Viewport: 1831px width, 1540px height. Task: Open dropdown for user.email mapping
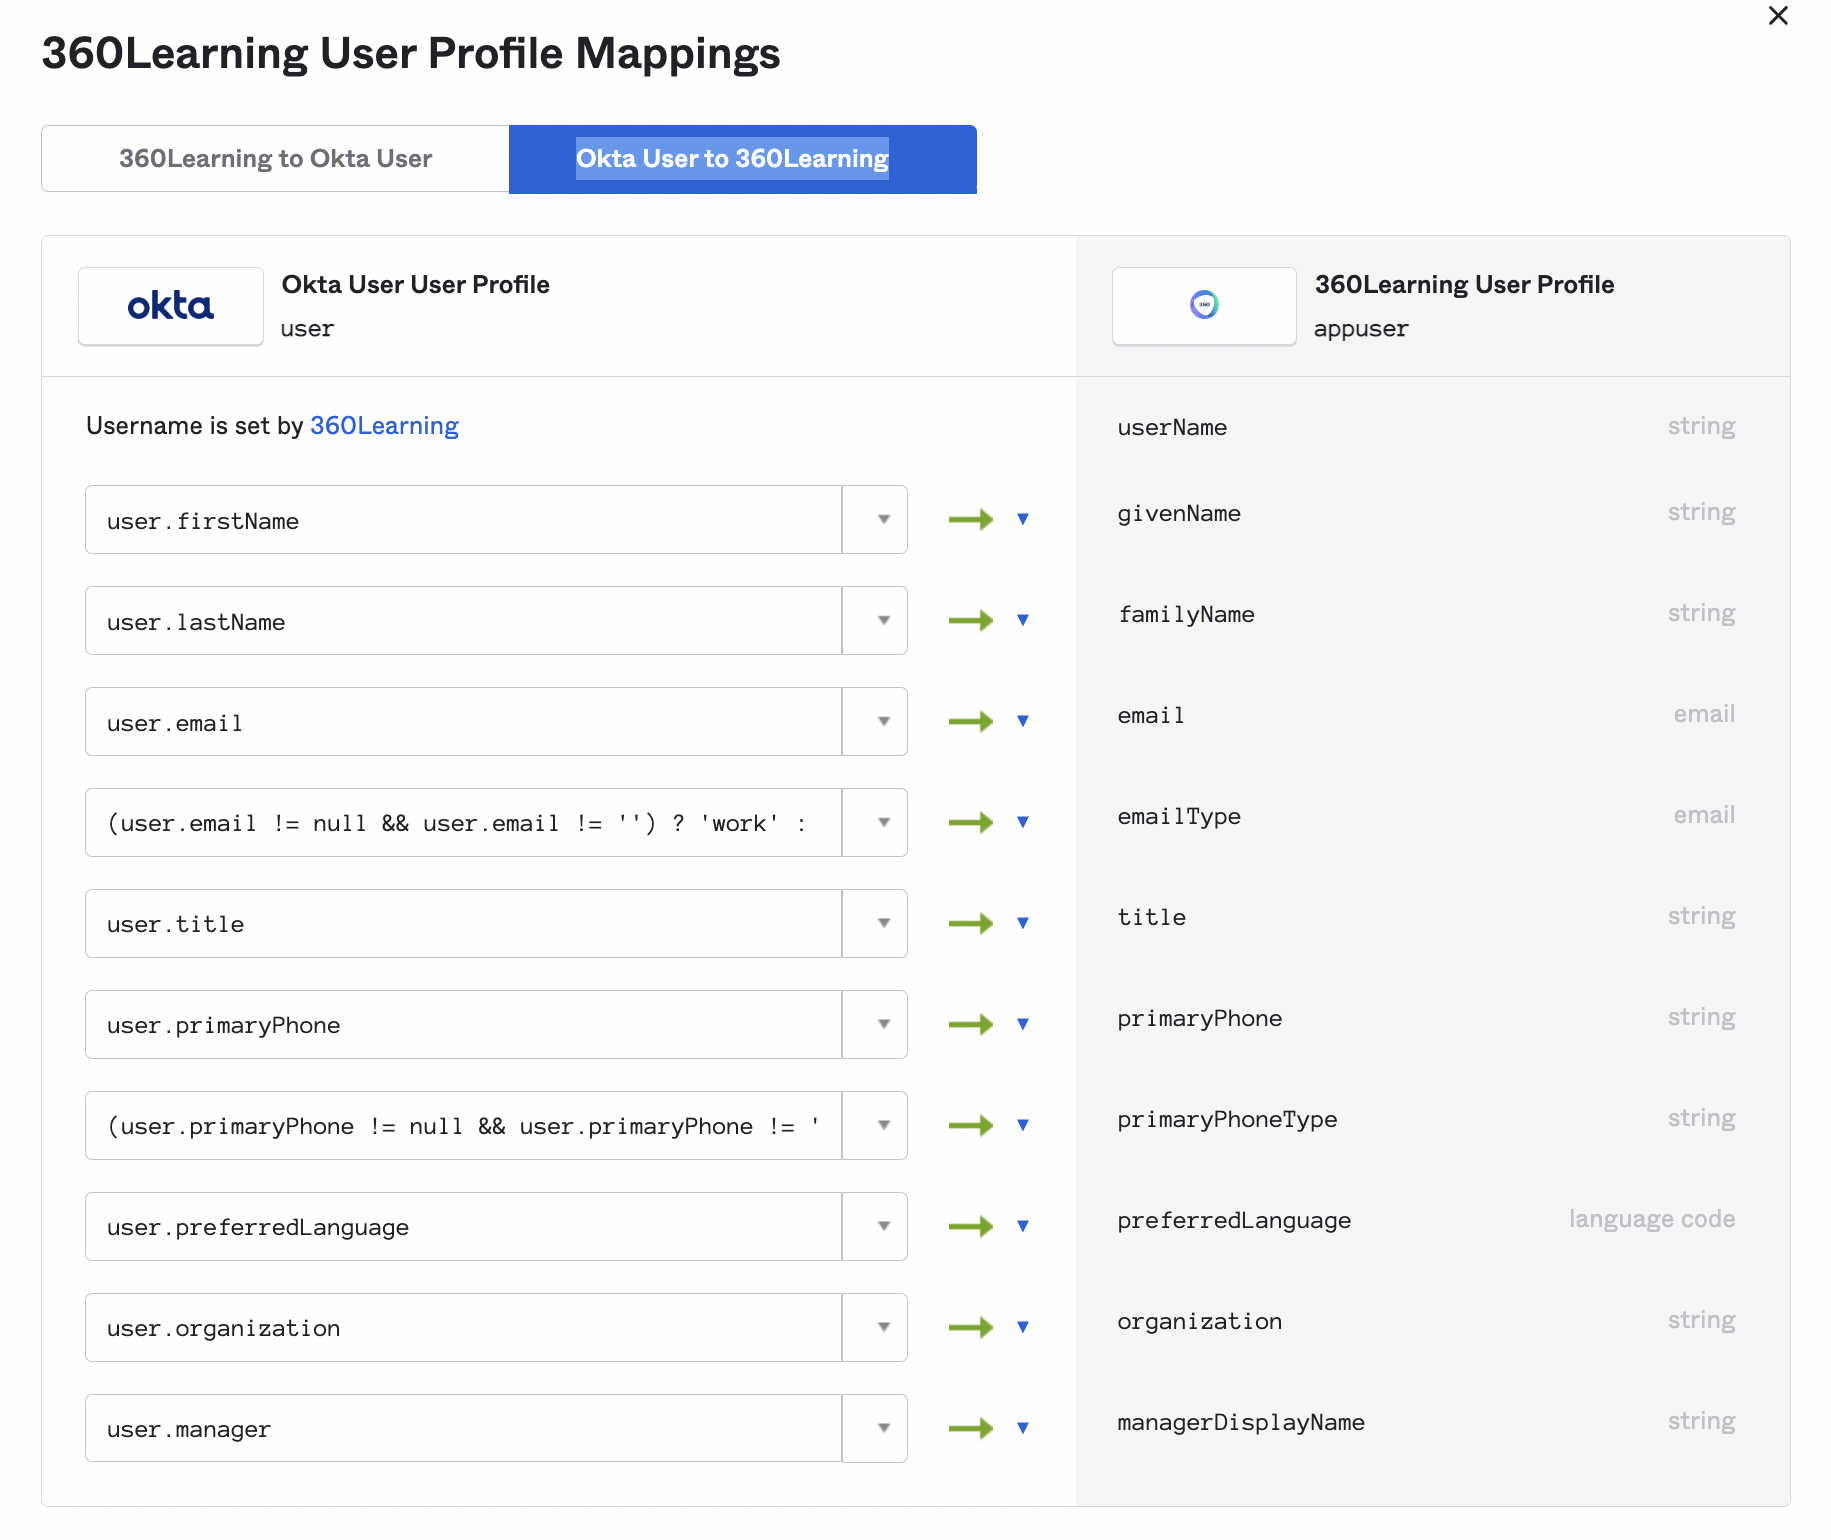coord(875,722)
